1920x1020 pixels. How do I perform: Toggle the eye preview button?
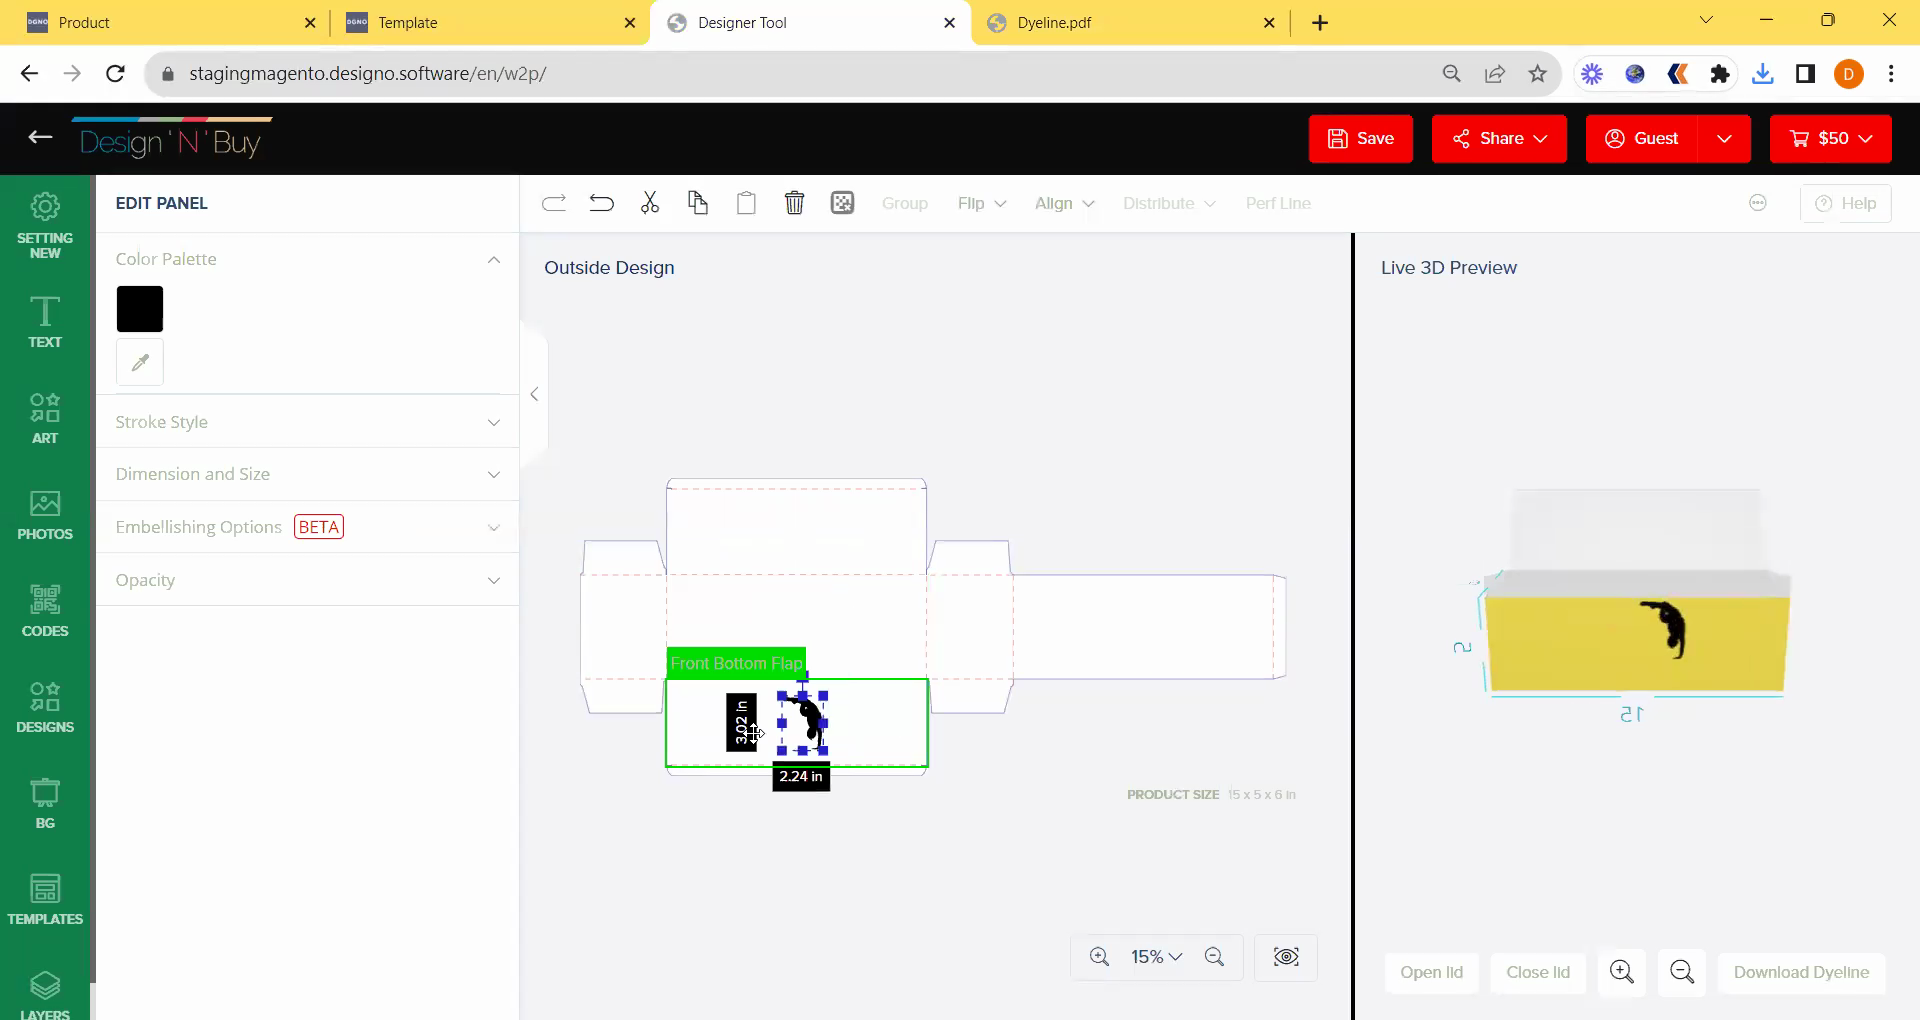[1286, 957]
